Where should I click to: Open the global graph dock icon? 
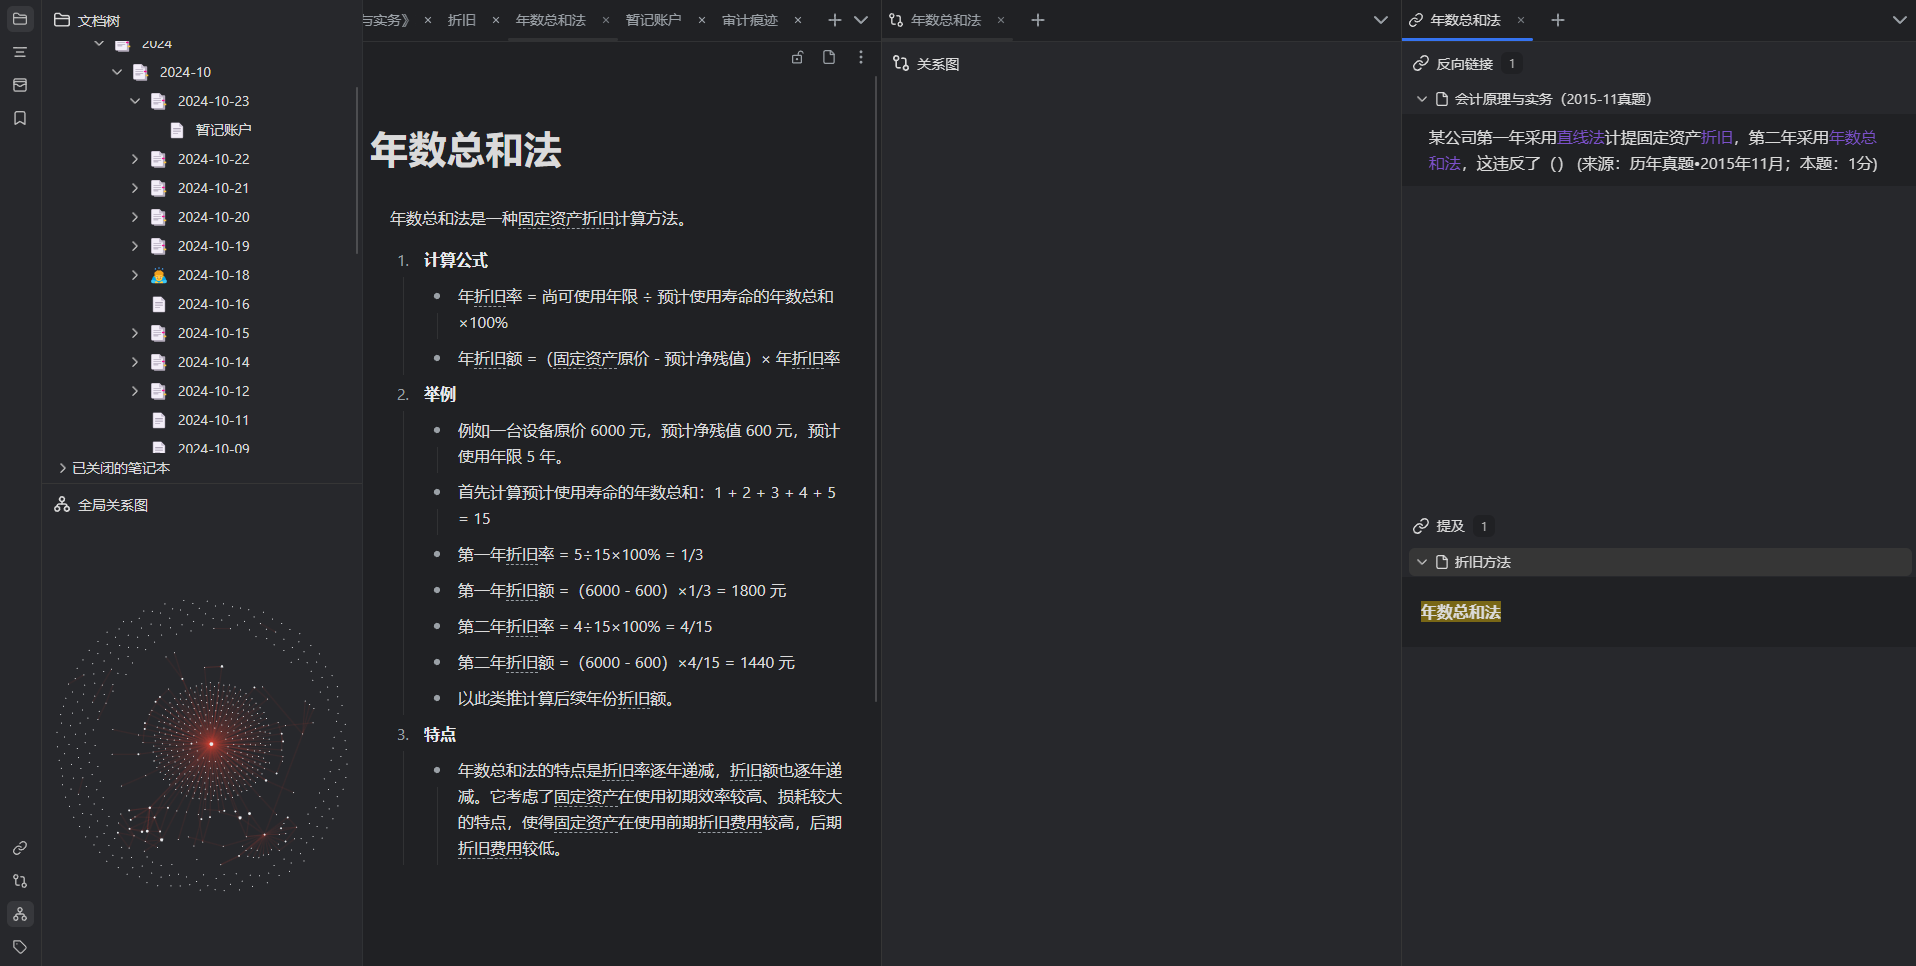tap(20, 914)
